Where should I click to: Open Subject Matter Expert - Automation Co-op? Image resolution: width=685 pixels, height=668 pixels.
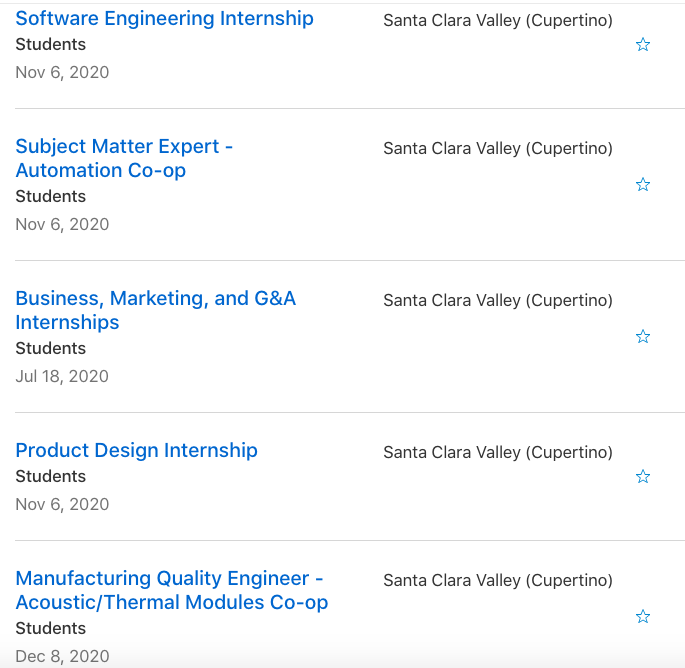coord(124,158)
